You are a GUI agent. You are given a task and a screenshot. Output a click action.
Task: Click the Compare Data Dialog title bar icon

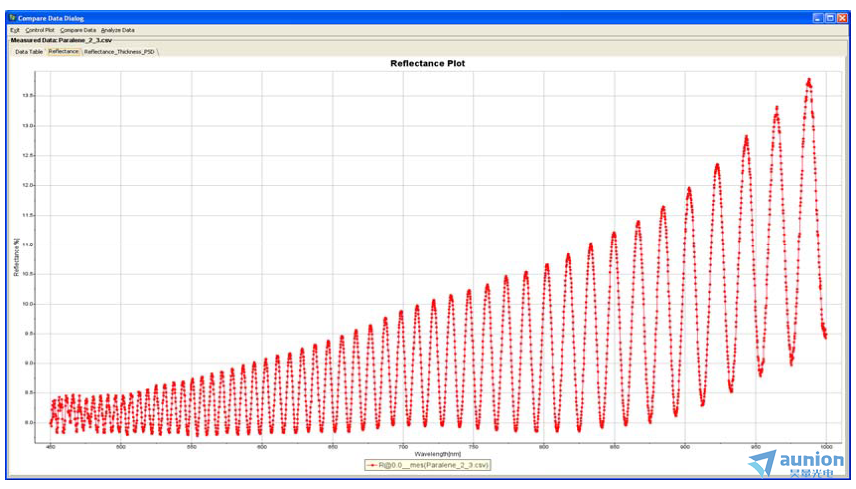coord(13,18)
